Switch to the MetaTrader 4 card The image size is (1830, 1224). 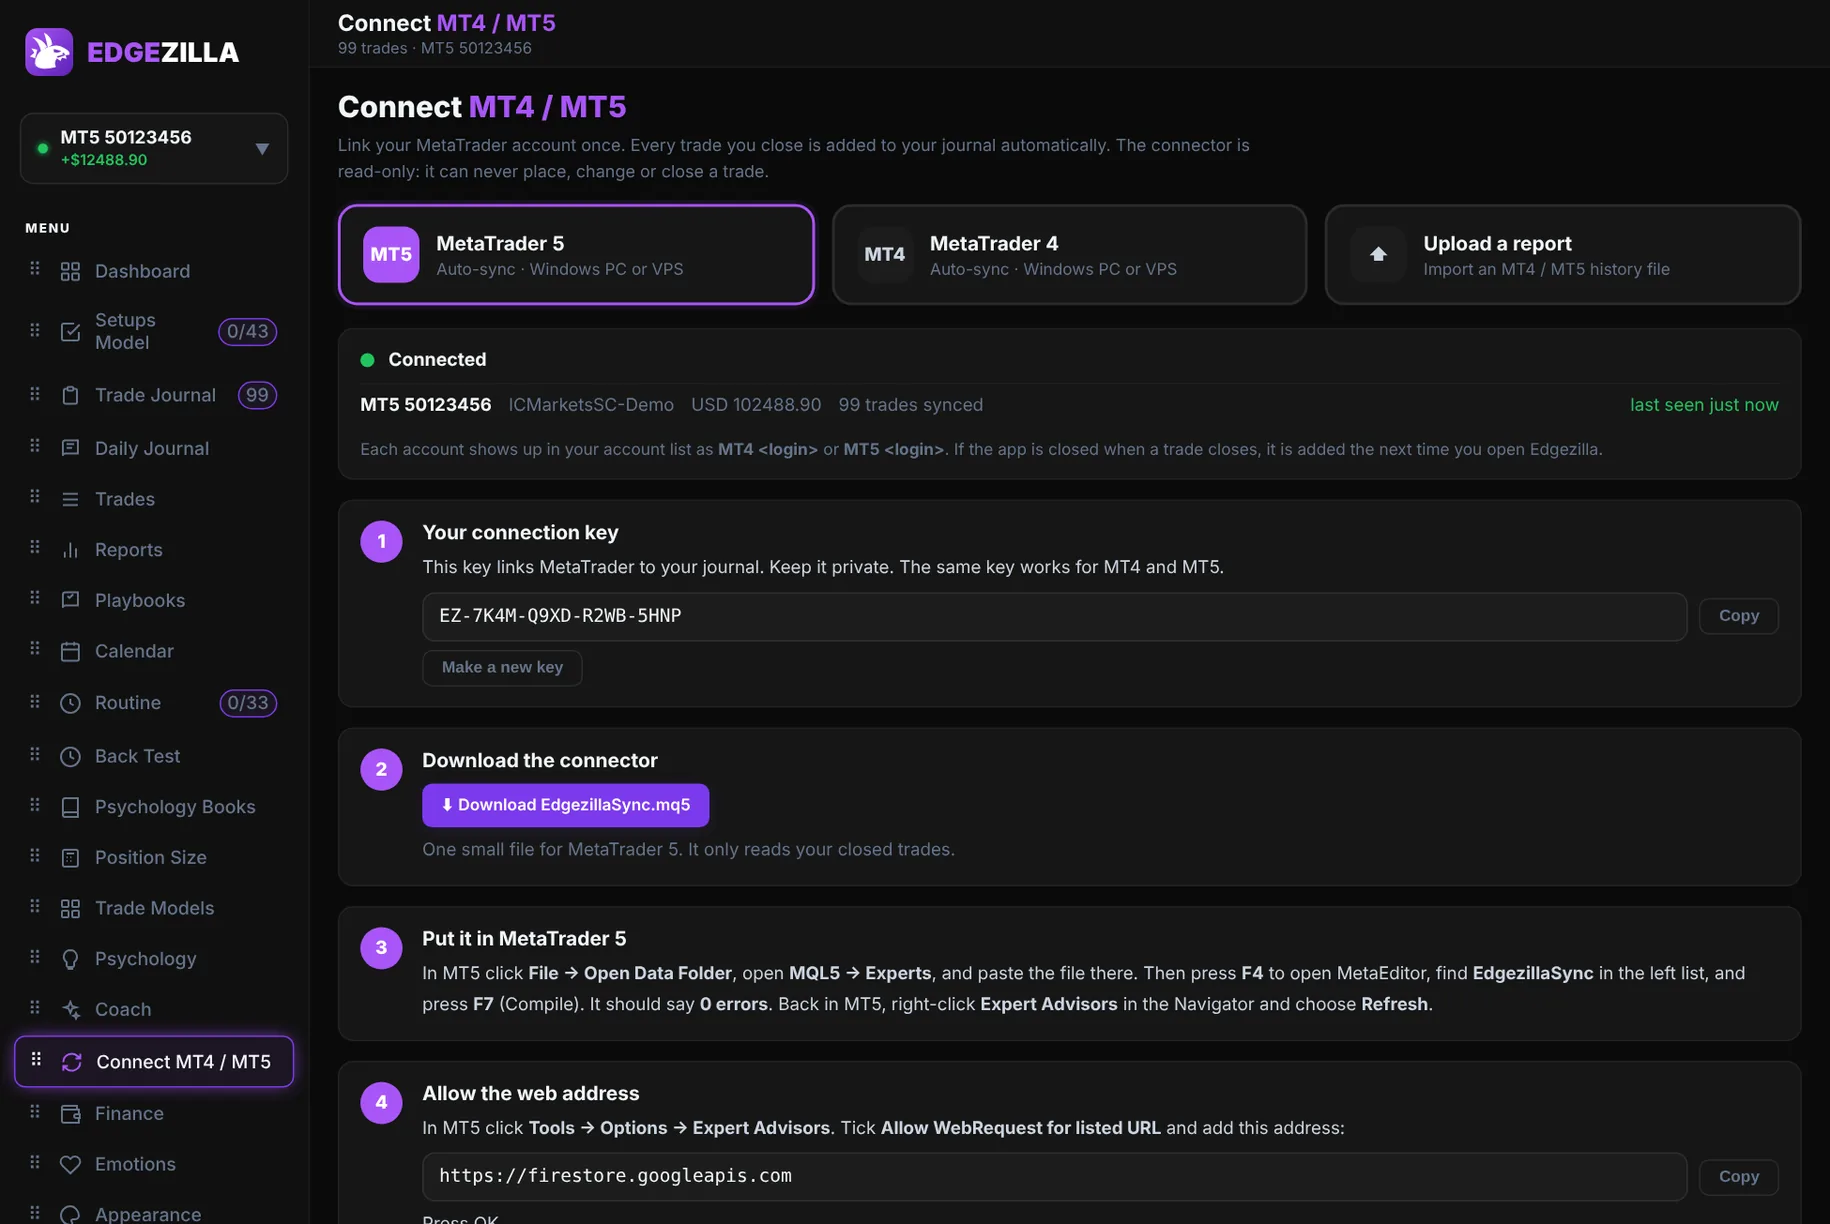[x=1069, y=255]
